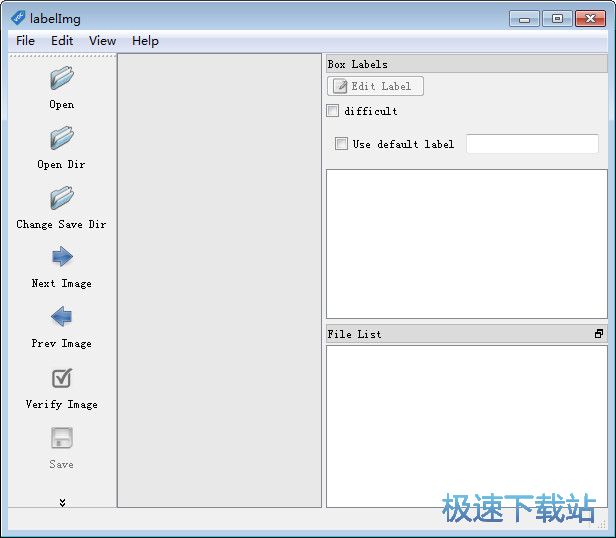The image size is (616, 538).
Task: Click inside the File List pane
Action: [x=466, y=425]
